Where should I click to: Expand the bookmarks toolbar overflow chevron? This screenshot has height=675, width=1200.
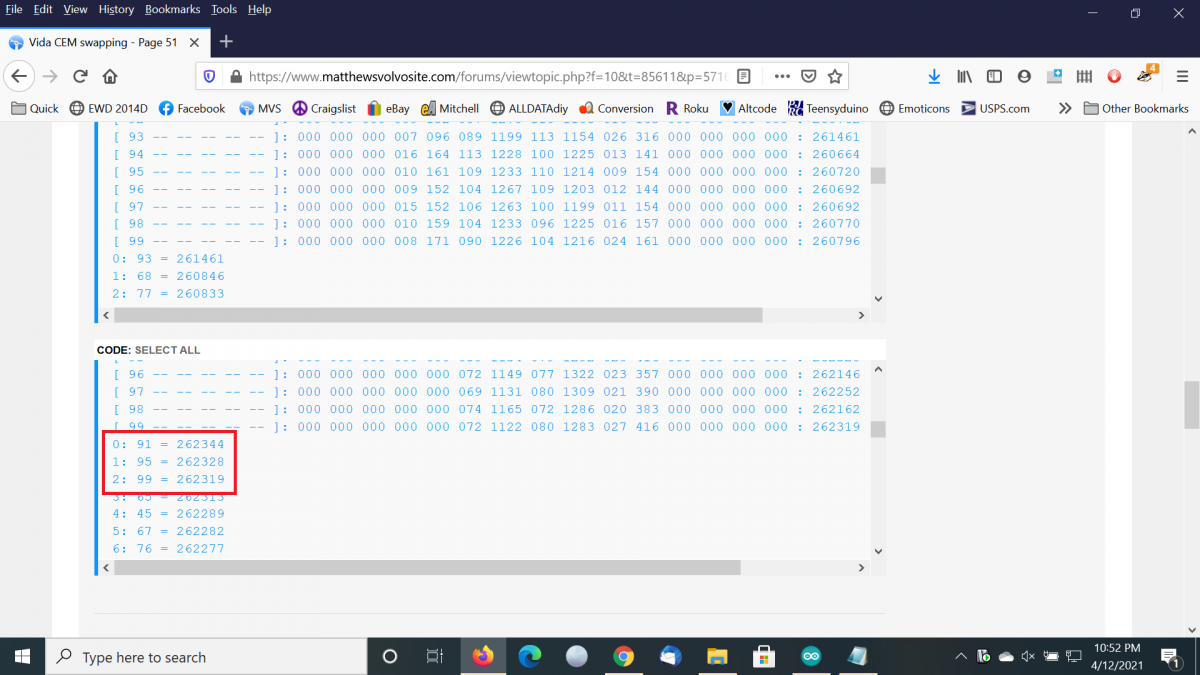(1064, 108)
